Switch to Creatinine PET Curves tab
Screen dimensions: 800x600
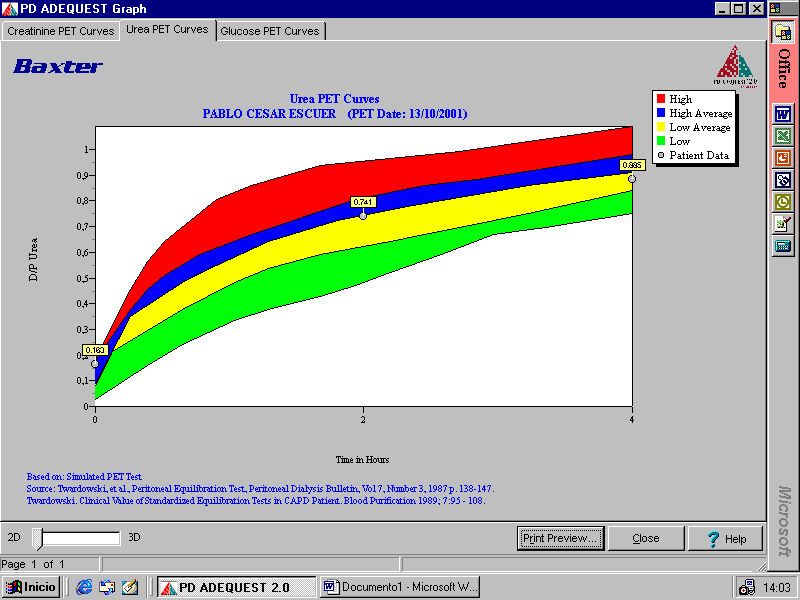[x=61, y=31]
